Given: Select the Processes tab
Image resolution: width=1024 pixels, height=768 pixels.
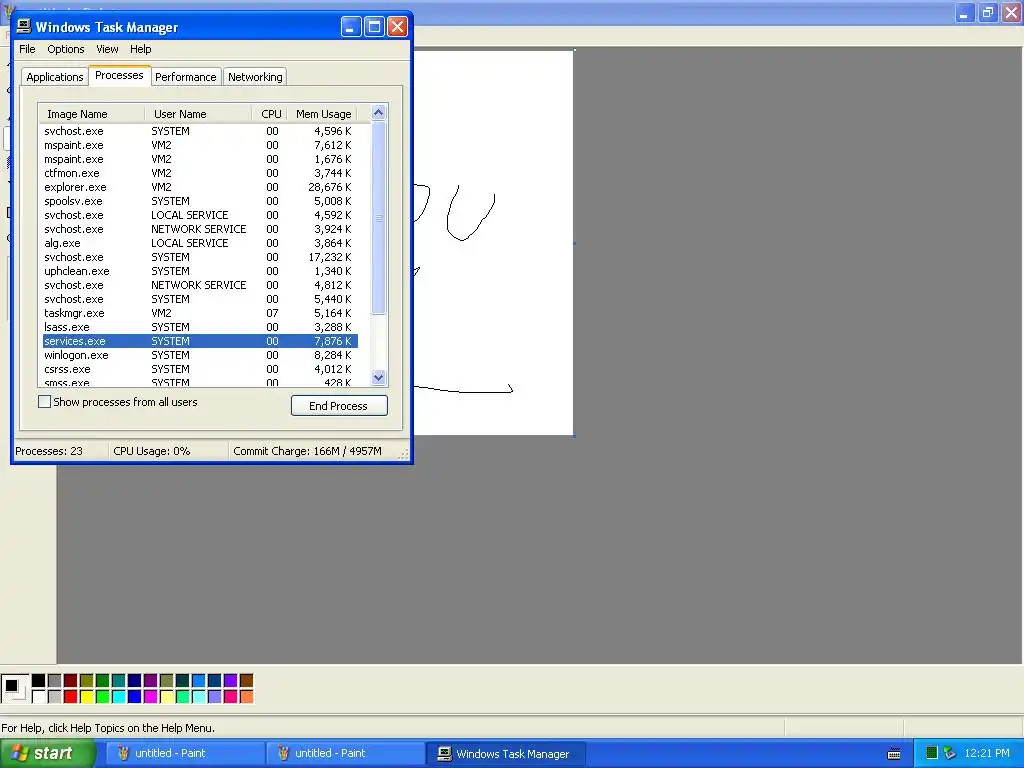Looking at the screenshot, I should [x=119, y=75].
